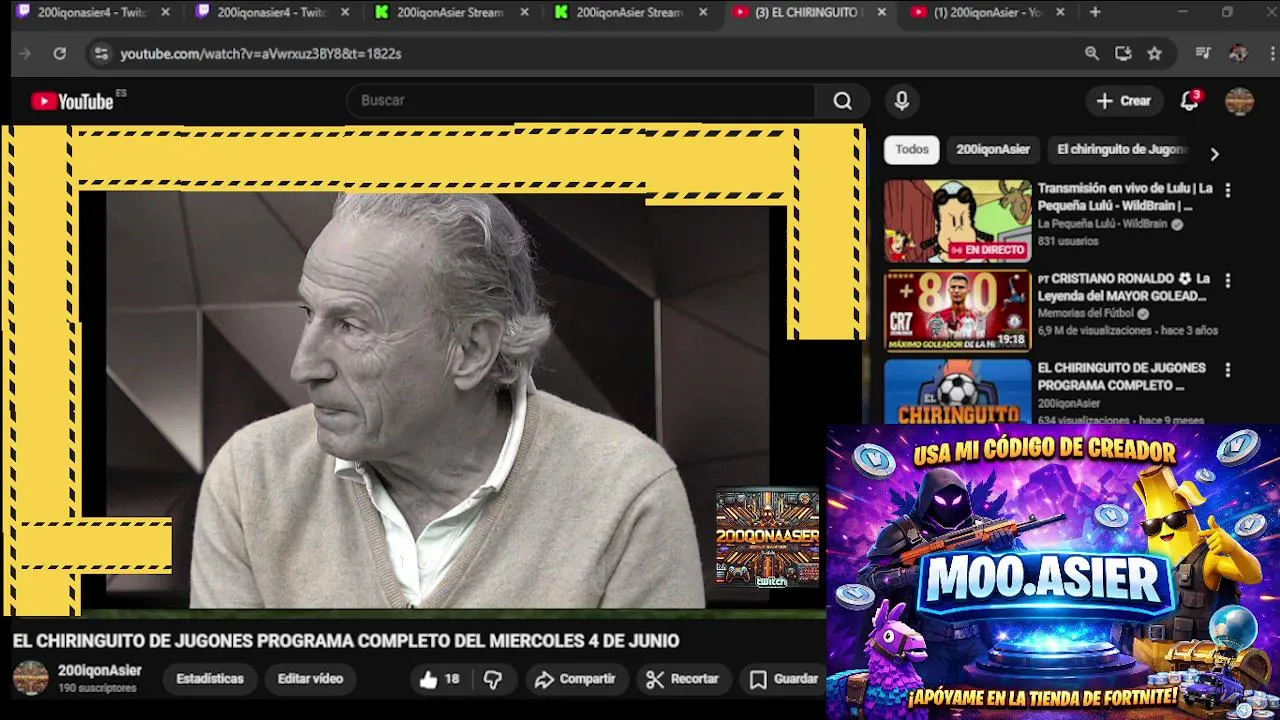This screenshot has width=1280, height=720.
Task: Open options menu for La Pequeña Lulú video
Action: (1228, 190)
